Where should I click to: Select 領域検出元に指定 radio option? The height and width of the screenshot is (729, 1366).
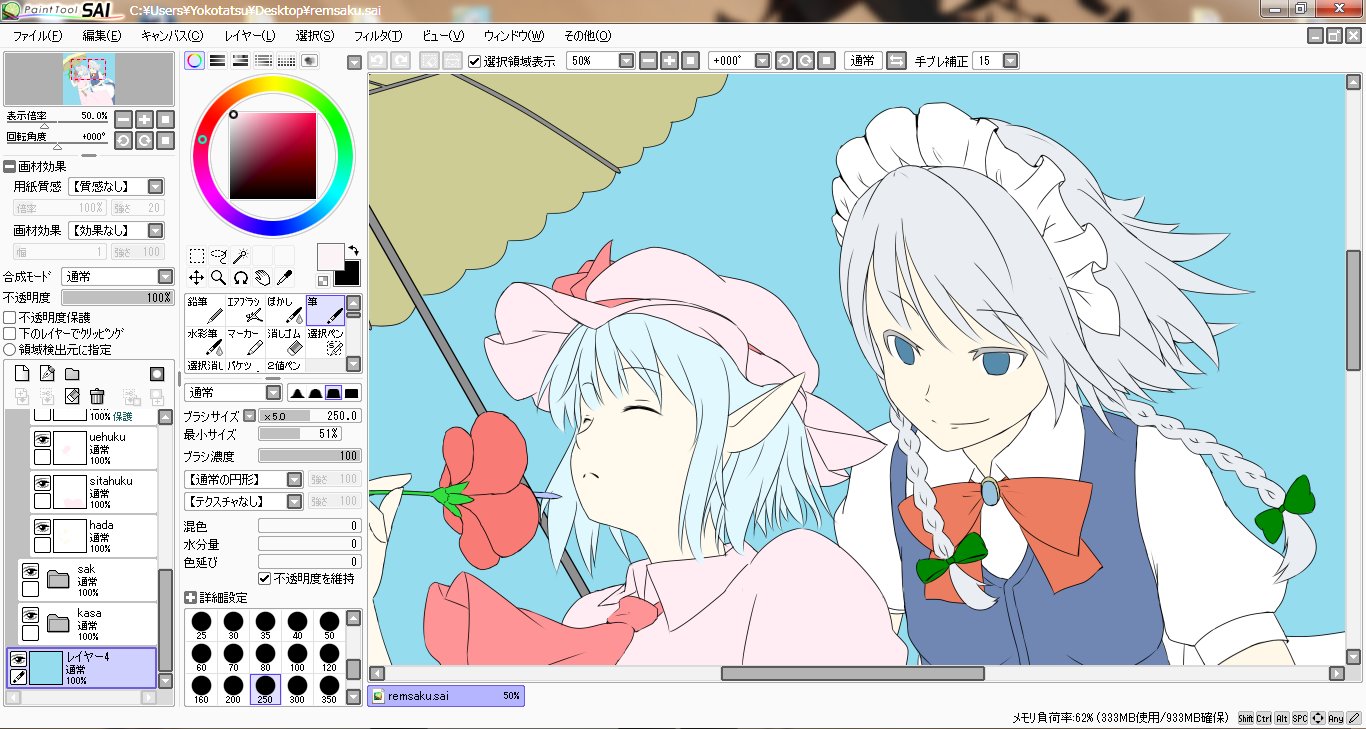point(10,350)
